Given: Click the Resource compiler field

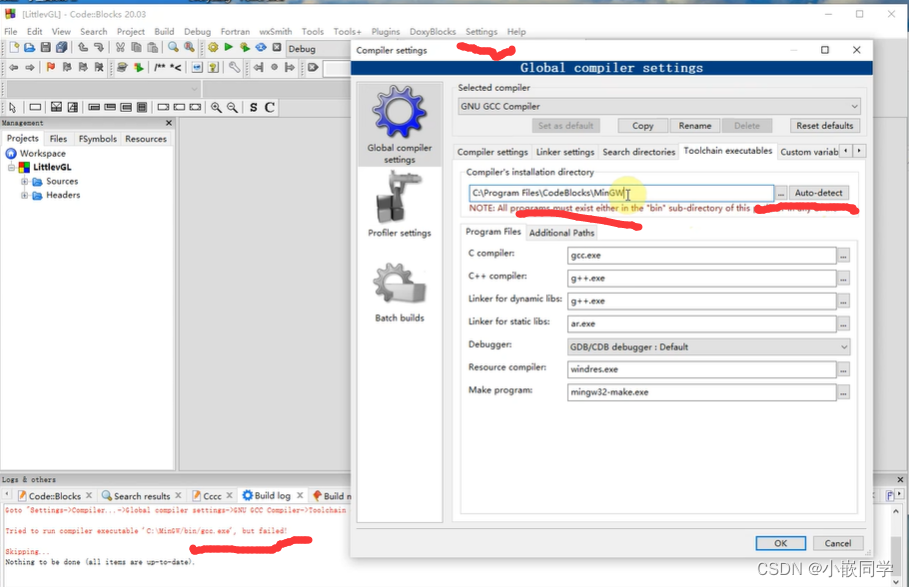Looking at the screenshot, I should [x=701, y=369].
